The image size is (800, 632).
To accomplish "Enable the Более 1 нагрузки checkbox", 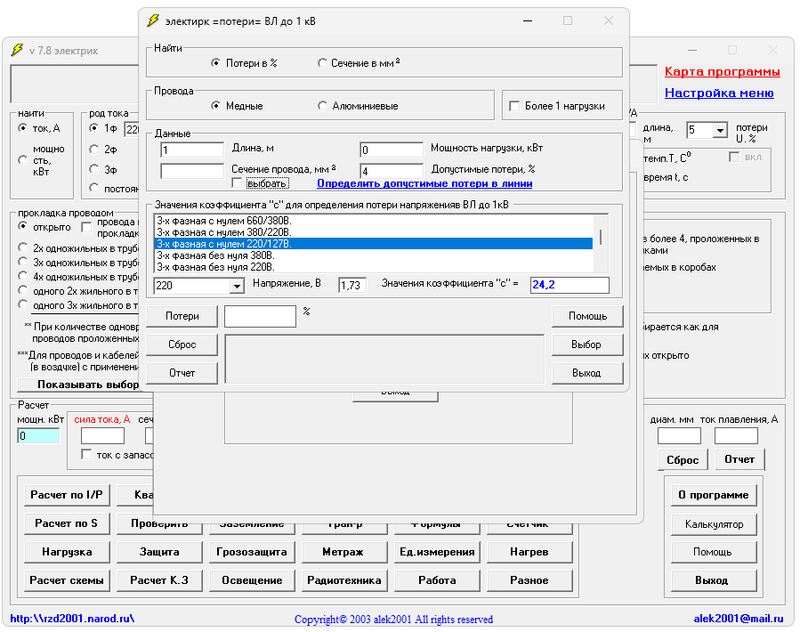I will pos(514,106).
